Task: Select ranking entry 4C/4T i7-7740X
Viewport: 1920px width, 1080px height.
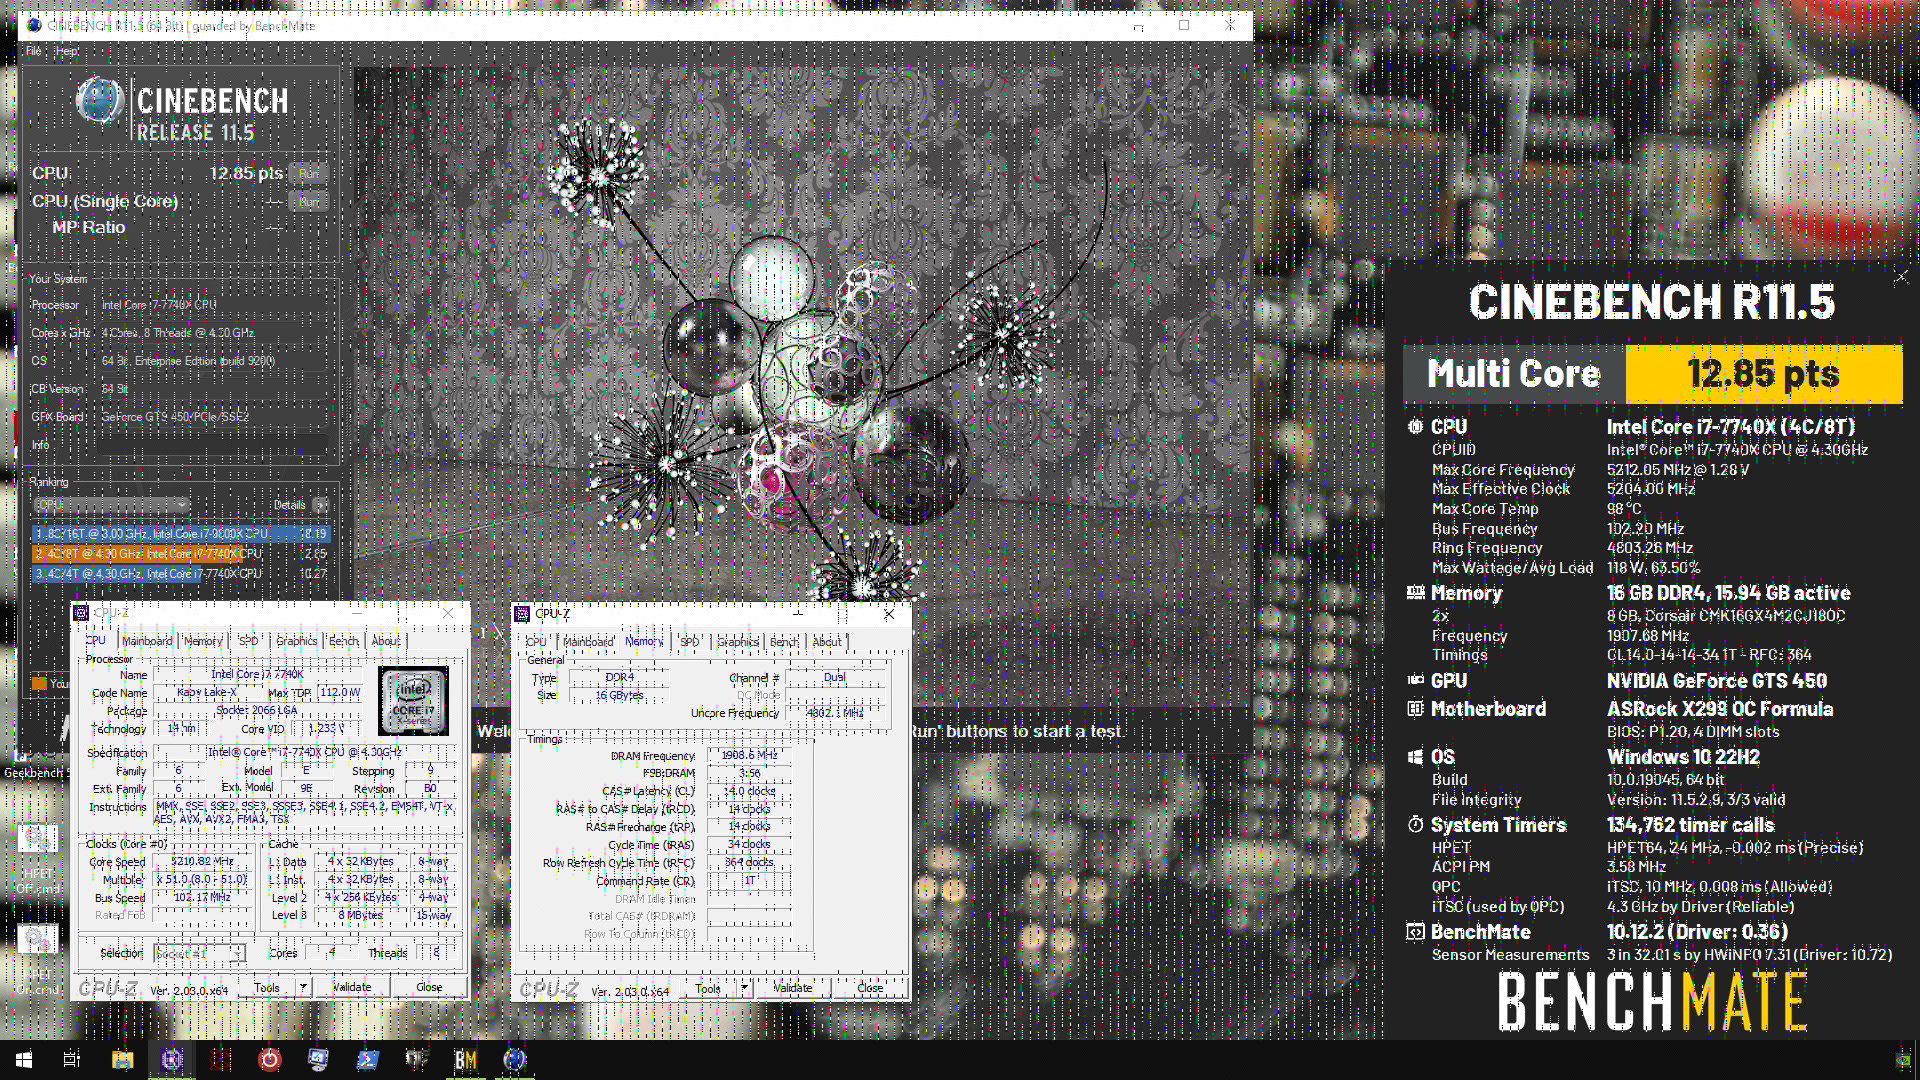Action: [x=180, y=574]
